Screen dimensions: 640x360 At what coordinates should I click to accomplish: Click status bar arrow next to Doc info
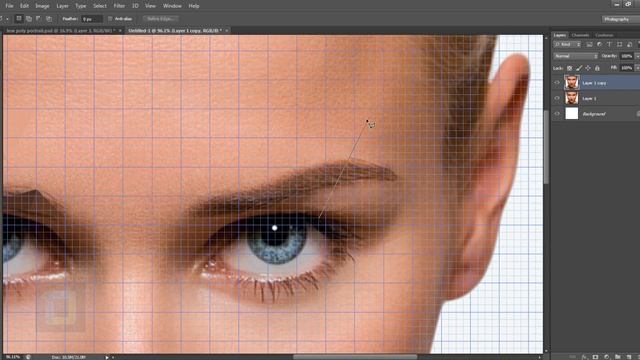tap(107, 357)
